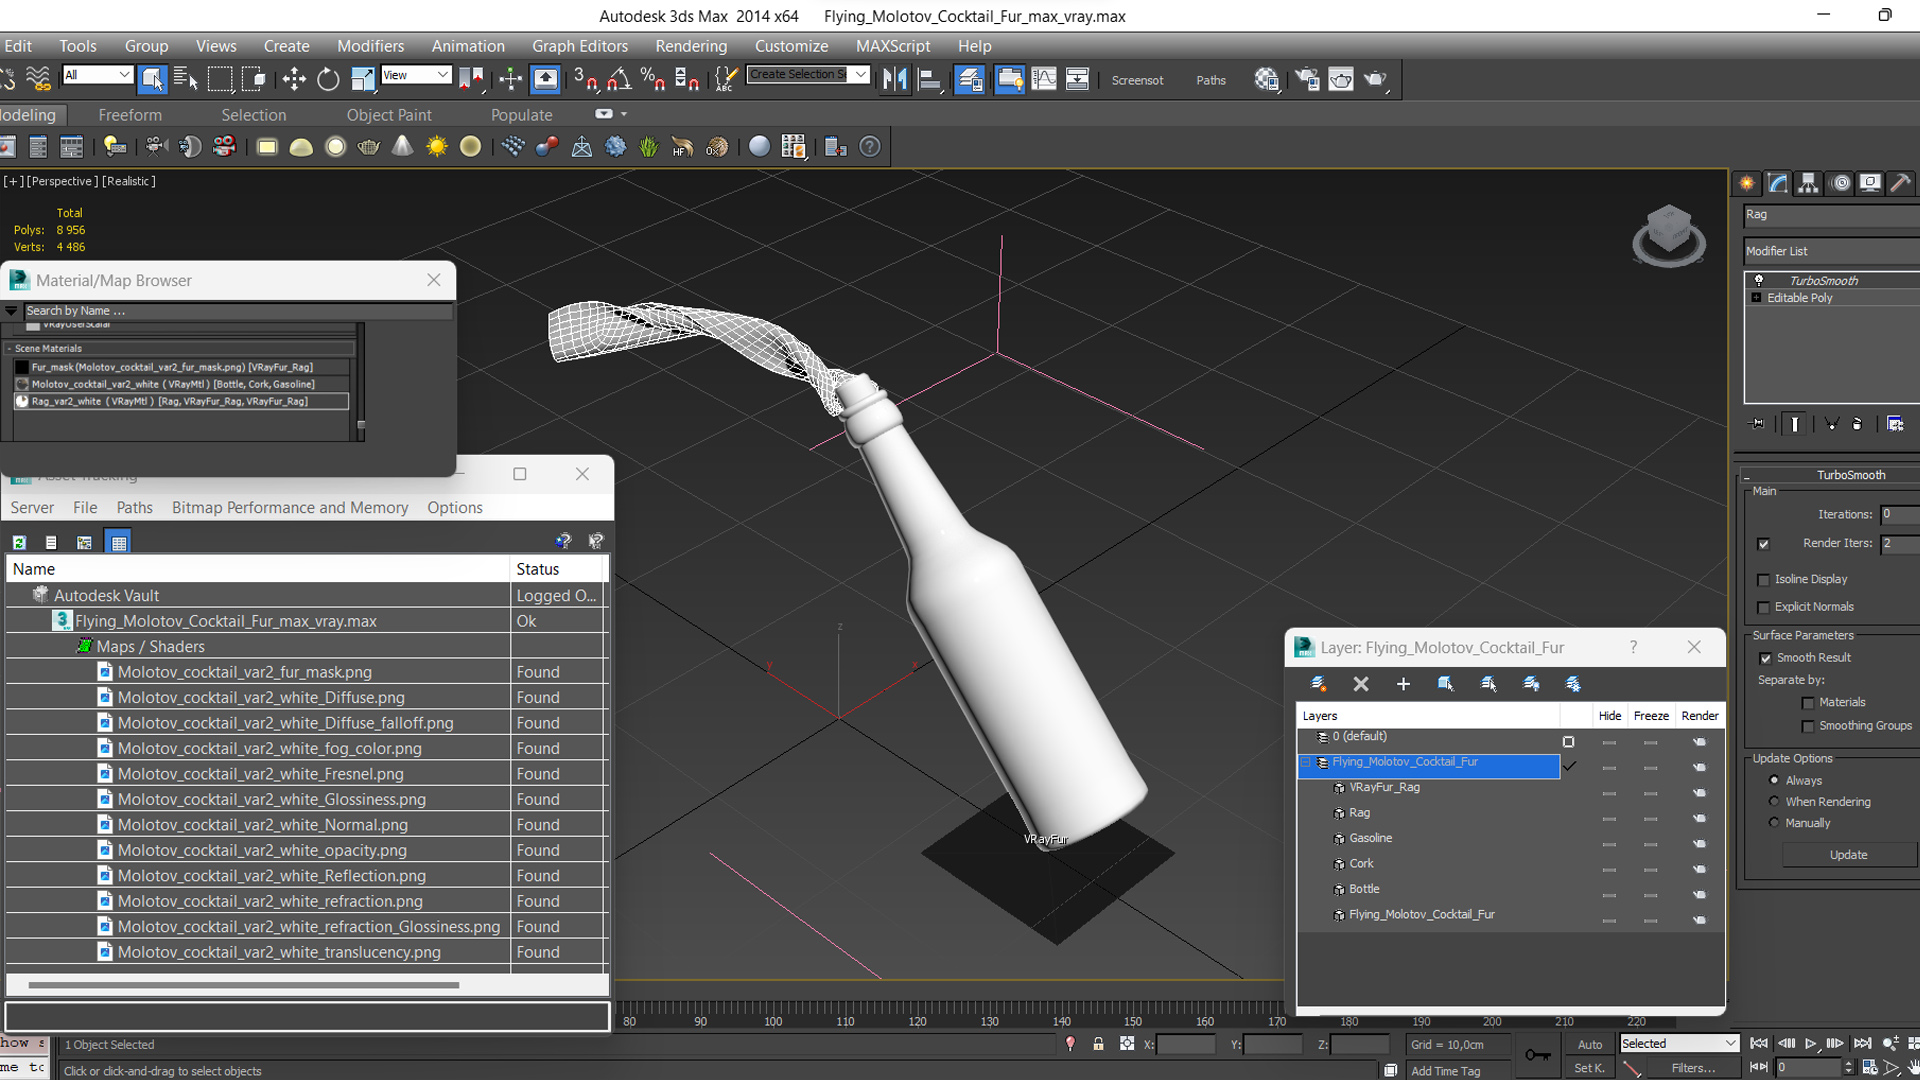Toggle Percent Snap in main toolbar
This screenshot has height=1080, width=1920.
[x=653, y=79]
